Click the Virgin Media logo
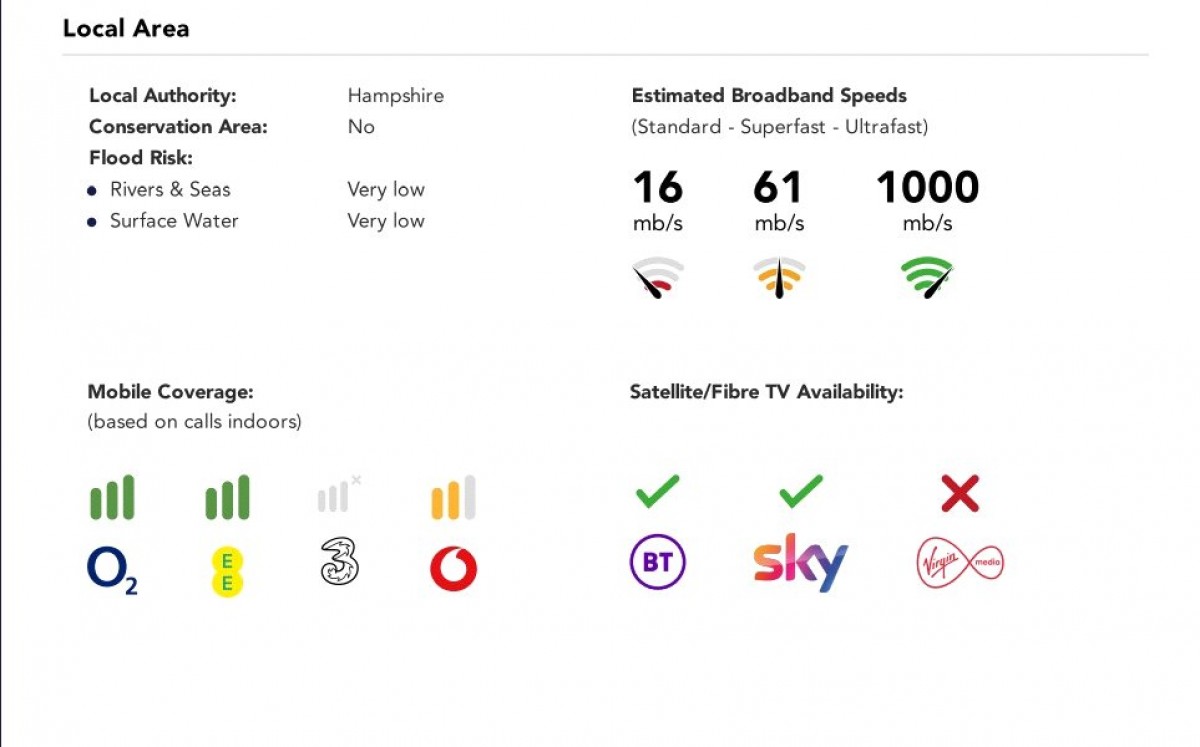The height and width of the screenshot is (747, 1200). pos(960,563)
